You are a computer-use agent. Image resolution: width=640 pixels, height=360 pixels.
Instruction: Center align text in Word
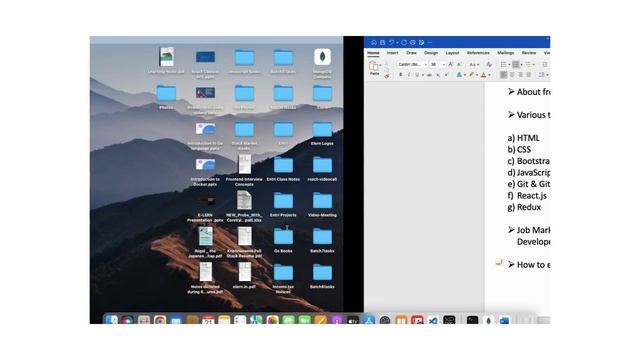[x=512, y=75]
